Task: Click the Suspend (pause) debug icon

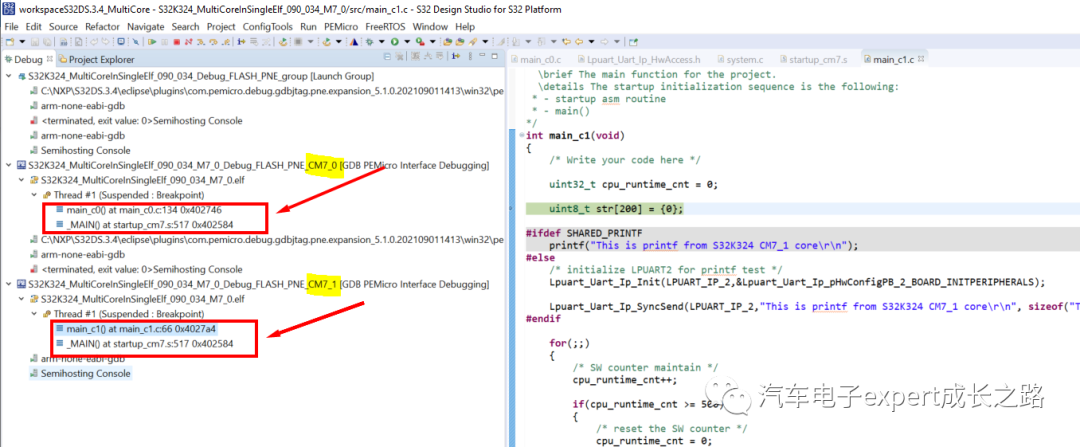Action: [x=165, y=41]
